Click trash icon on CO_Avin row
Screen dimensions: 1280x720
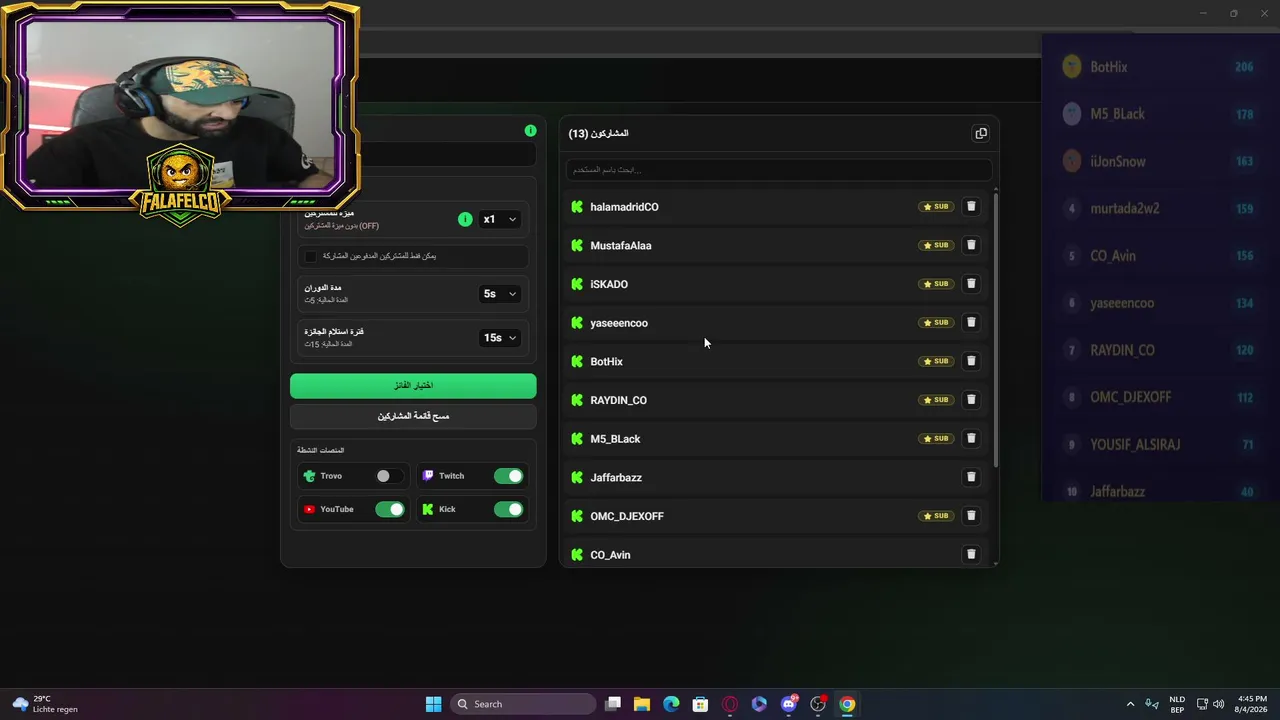pos(971,555)
